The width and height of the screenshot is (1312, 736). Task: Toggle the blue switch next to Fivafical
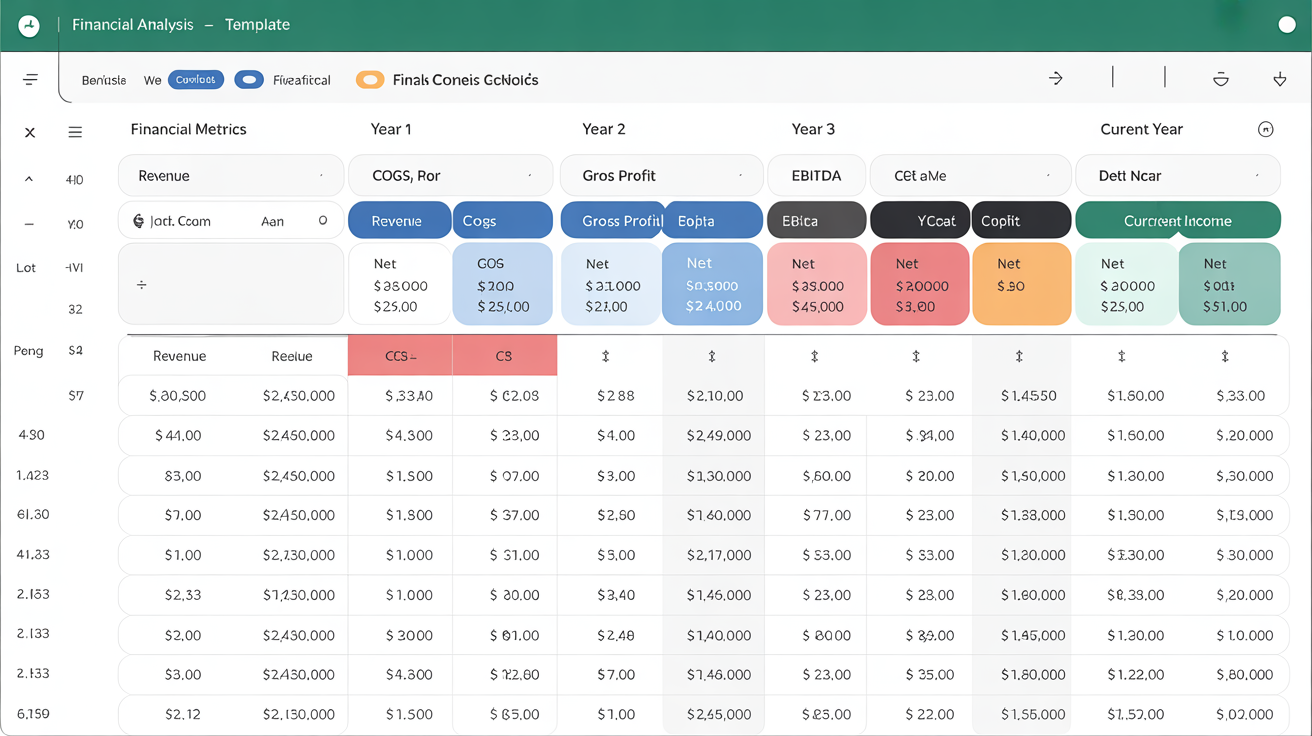pyautogui.click(x=249, y=79)
